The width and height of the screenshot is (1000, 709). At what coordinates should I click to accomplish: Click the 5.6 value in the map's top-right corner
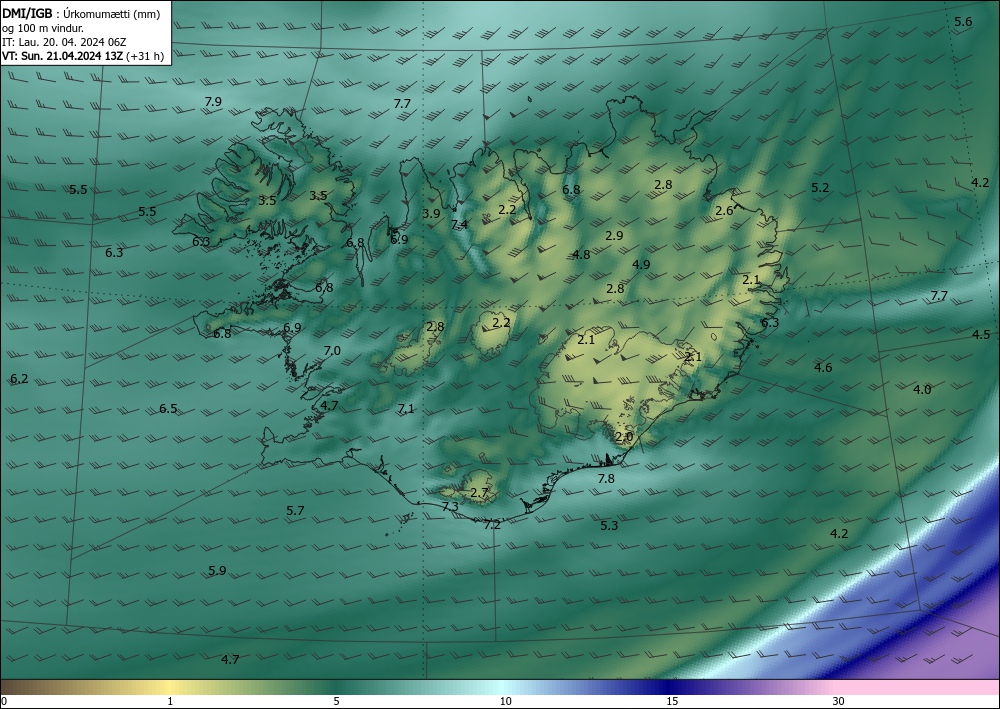963,22
